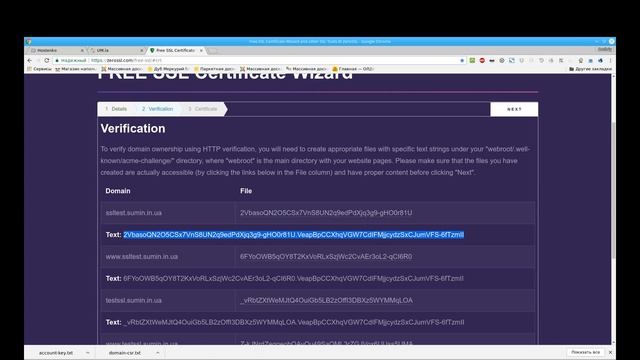Open the Магазин bookmark in the bookmarks bar
640x360 pixels.
click(76, 69)
